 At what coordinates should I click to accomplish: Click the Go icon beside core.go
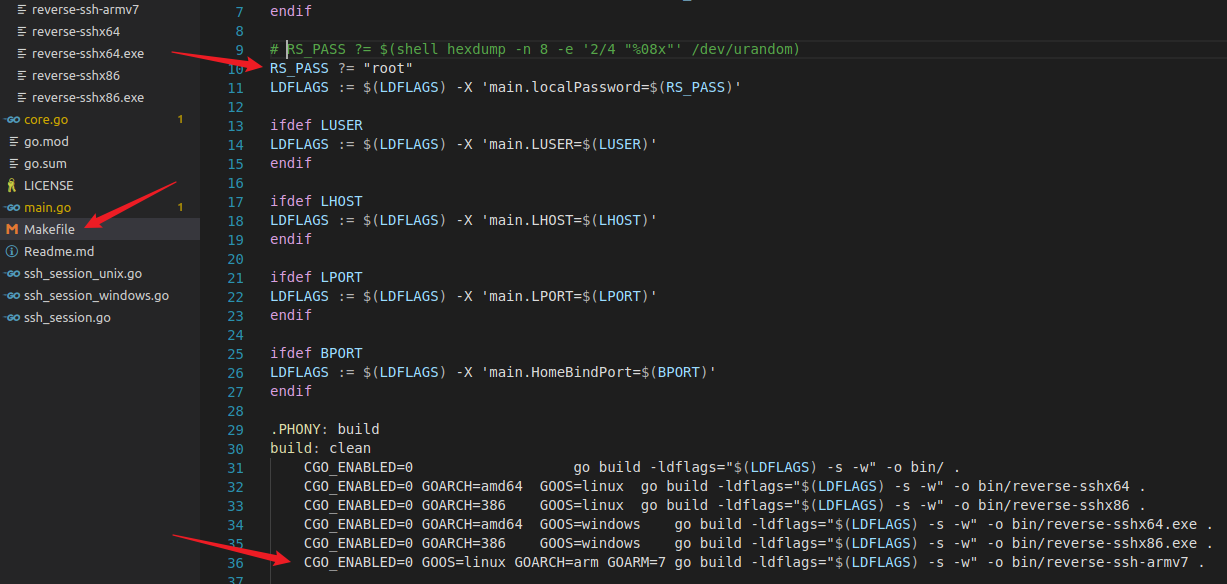[x=12, y=120]
